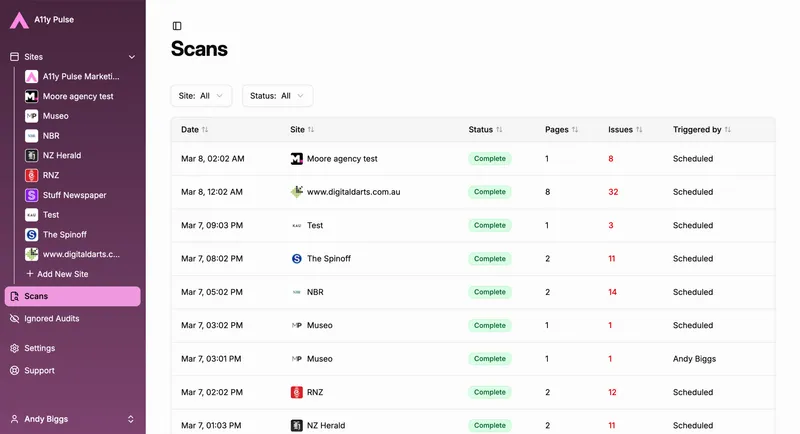This screenshot has height=434, width=800.
Task: Open NZ Herald site icon in sidebar
Action: pos(32,156)
